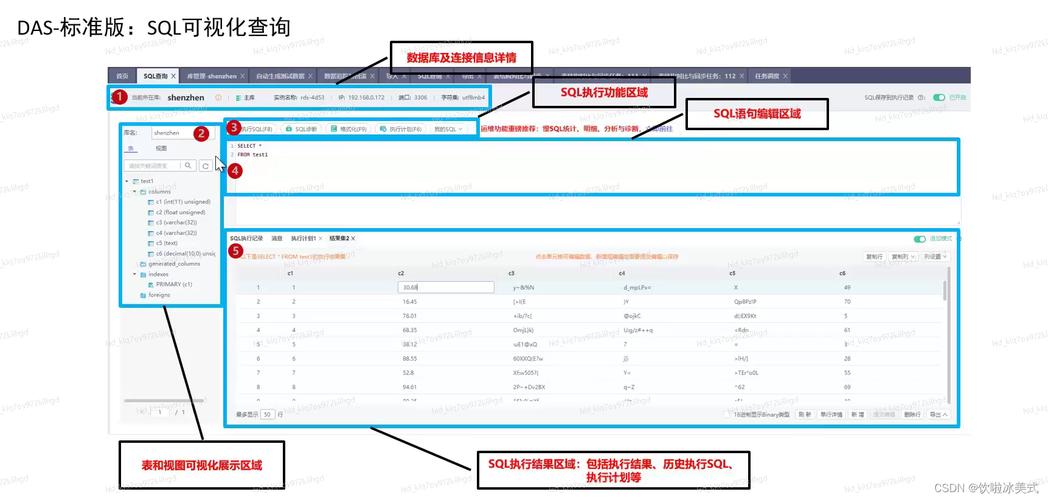This screenshot has height=500, width=1048.
Task: Collapse the indexes node in tree
Action: pyautogui.click(x=134, y=274)
